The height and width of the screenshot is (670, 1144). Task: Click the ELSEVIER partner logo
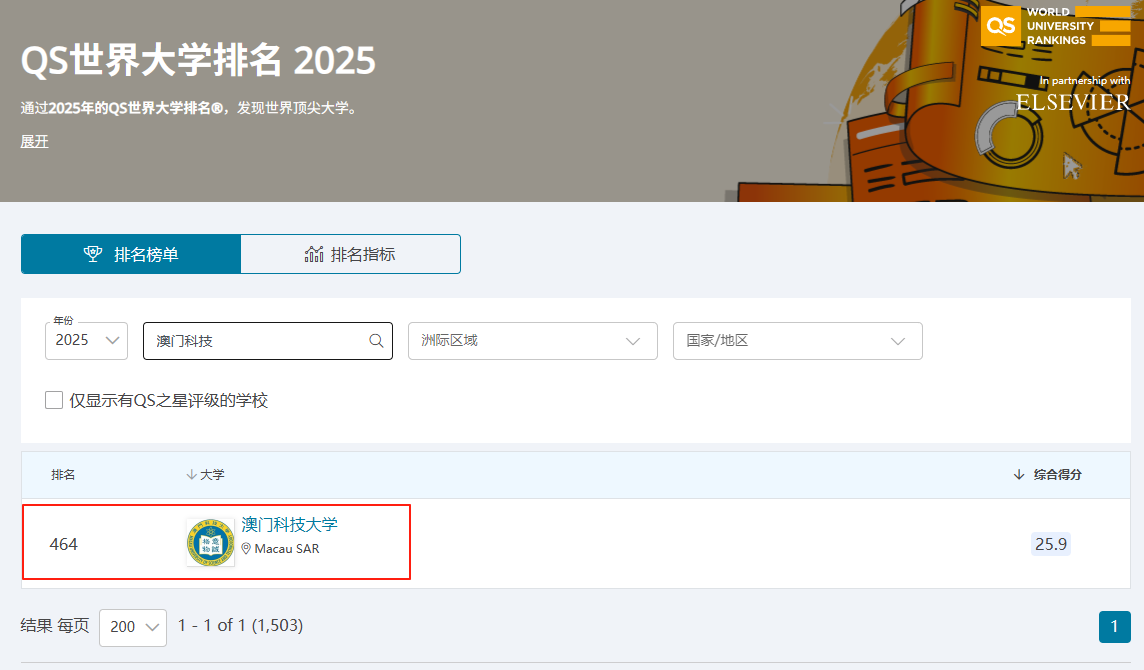[x=1073, y=102]
